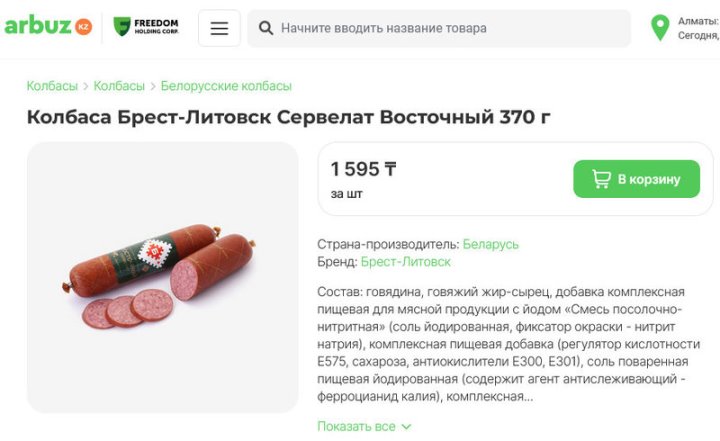Viewport: 720px width, 441px height.
Task: Click the "за шт" unit label
Action: pos(346,194)
